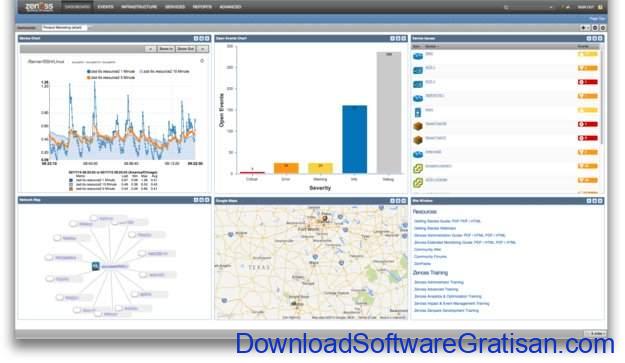Pan the device chart backward

150,49
